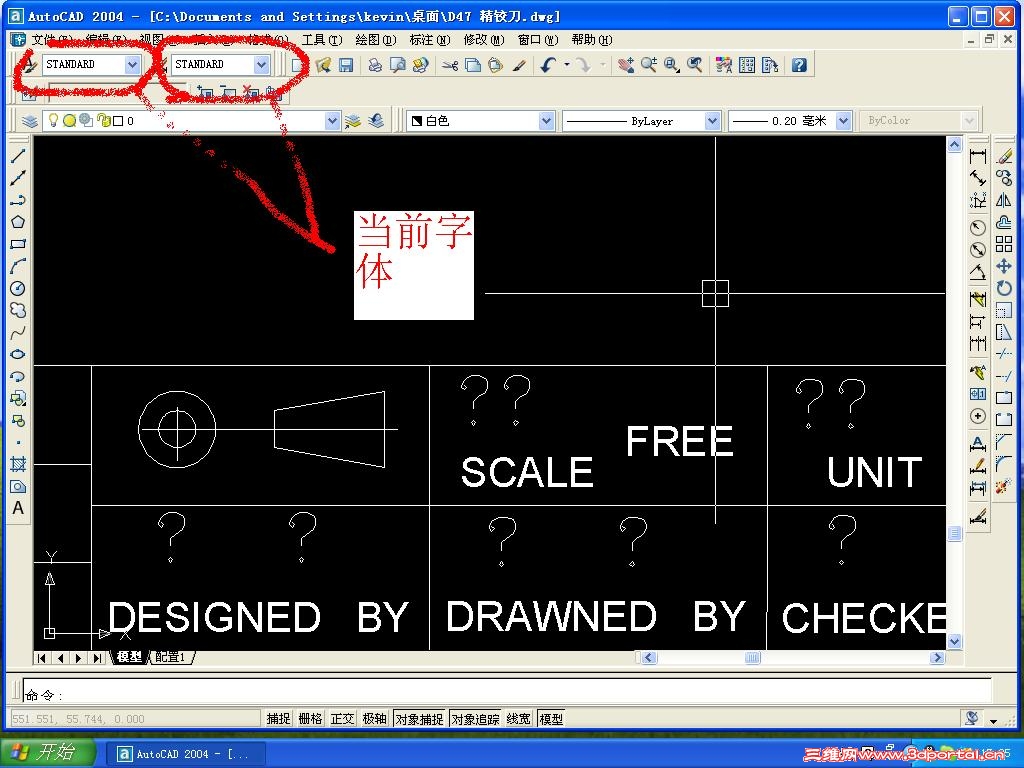Choose the Linear Dimension tool
The height and width of the screenshot is (768, 1024).
978,156
